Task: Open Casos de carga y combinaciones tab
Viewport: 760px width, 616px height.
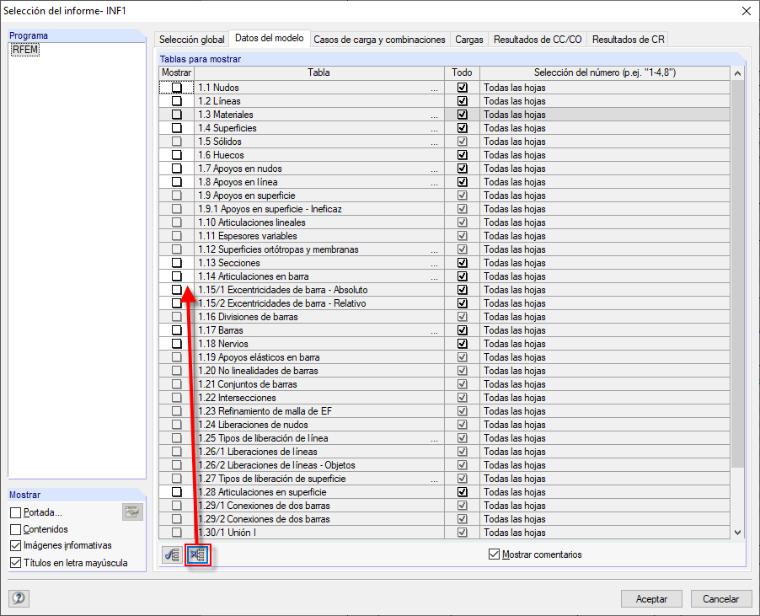Action: (x=380, y=39)
